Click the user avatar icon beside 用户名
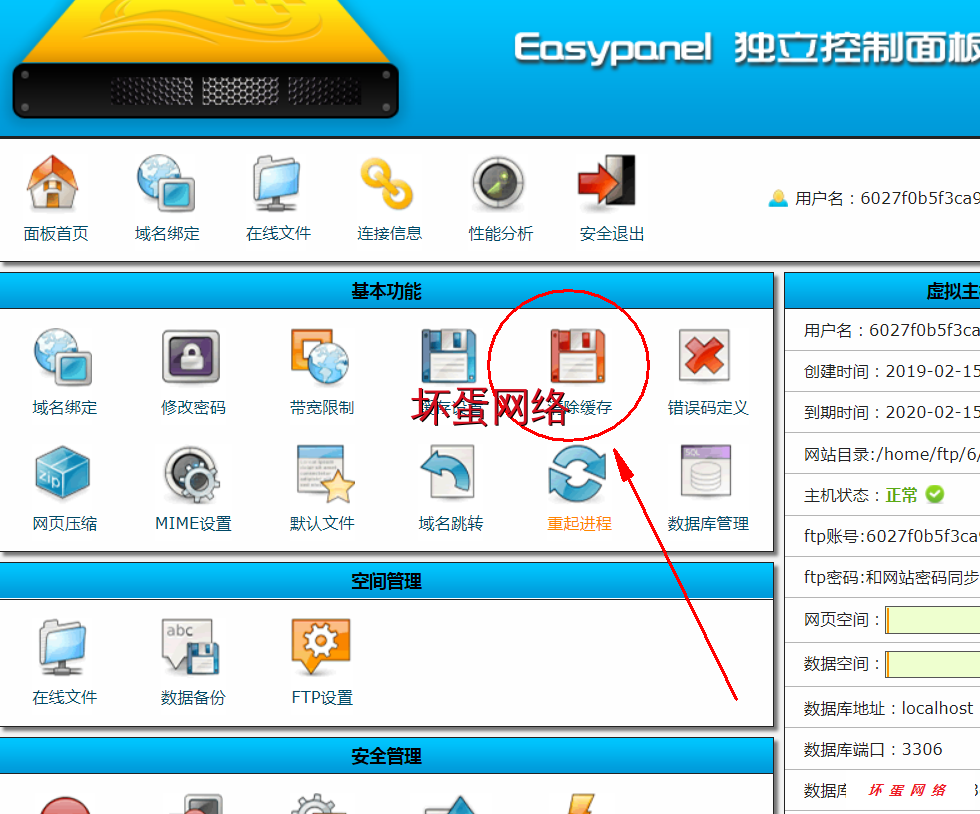 pyautogui.click(x=778, y=198)
